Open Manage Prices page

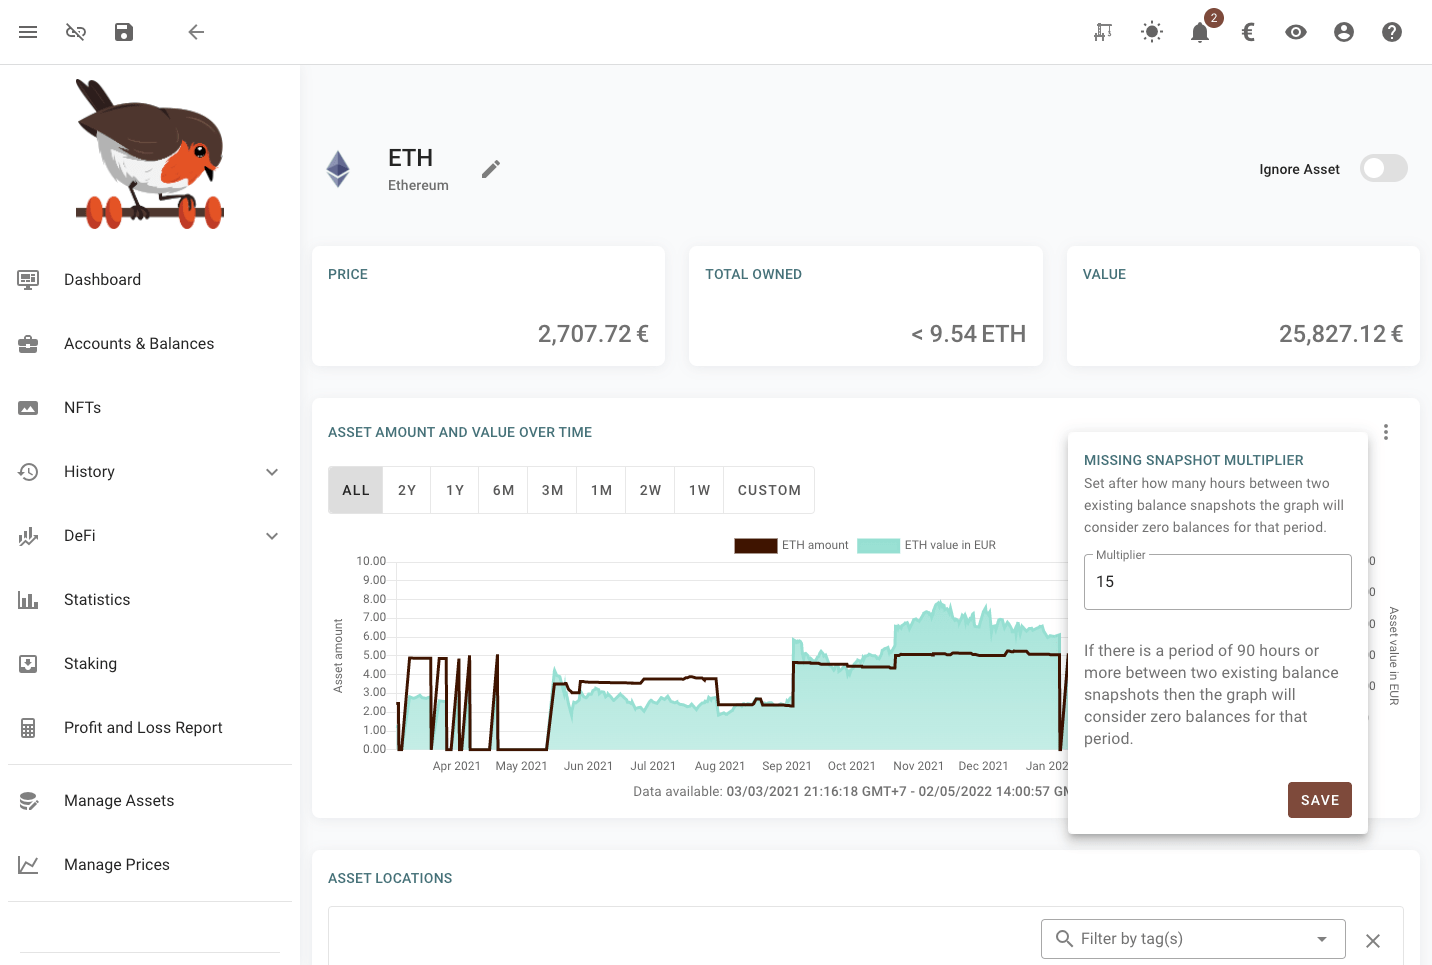[150, 865]
